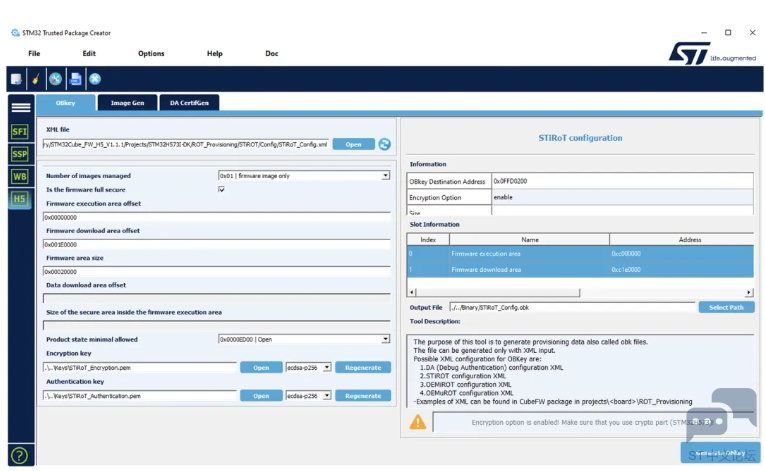
Task: Click the Encryption key path field
Action: pyautogui.click(x=140, y=368)
